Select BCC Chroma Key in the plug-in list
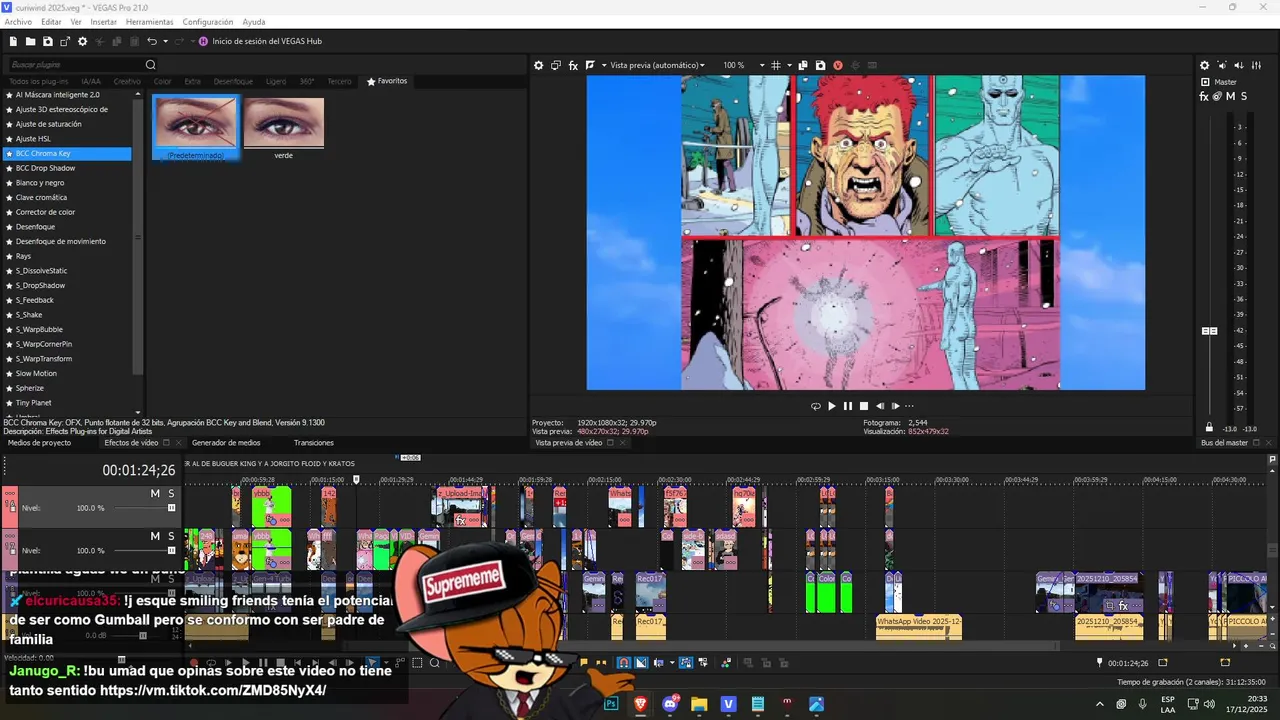Image resolution: width=1280 pixels, height=720 pixels. (x=68, y=154)
